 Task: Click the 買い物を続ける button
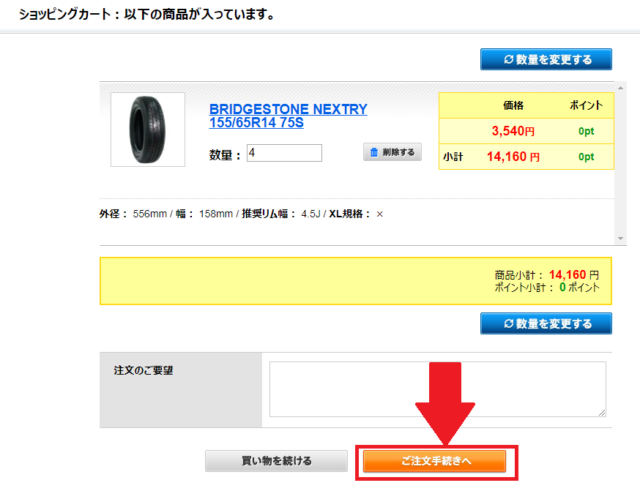276,461
